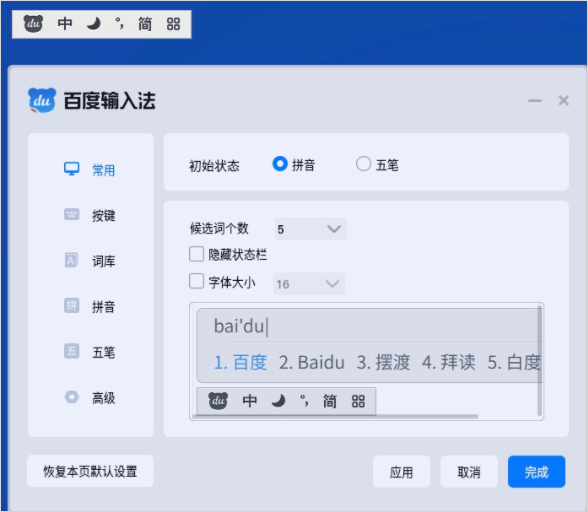Screen dimensions: 588x512
Task: Toggle Chinese mode (中) in top status bar
Action: click(65, 24)
